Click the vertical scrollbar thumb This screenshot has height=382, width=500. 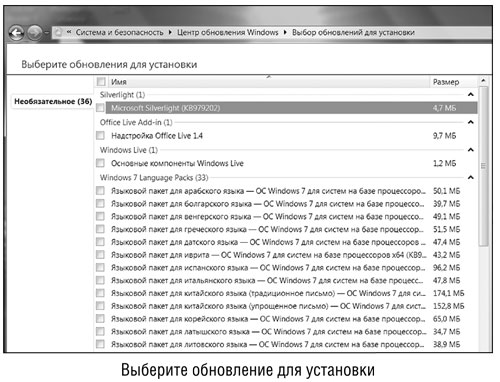tap(483, 166)
